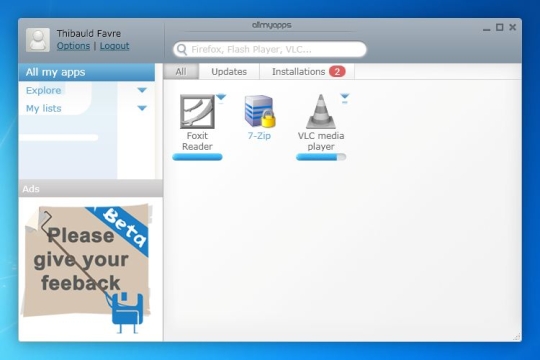
Task: Click the Installations count badge
Action: pos(337,71)
